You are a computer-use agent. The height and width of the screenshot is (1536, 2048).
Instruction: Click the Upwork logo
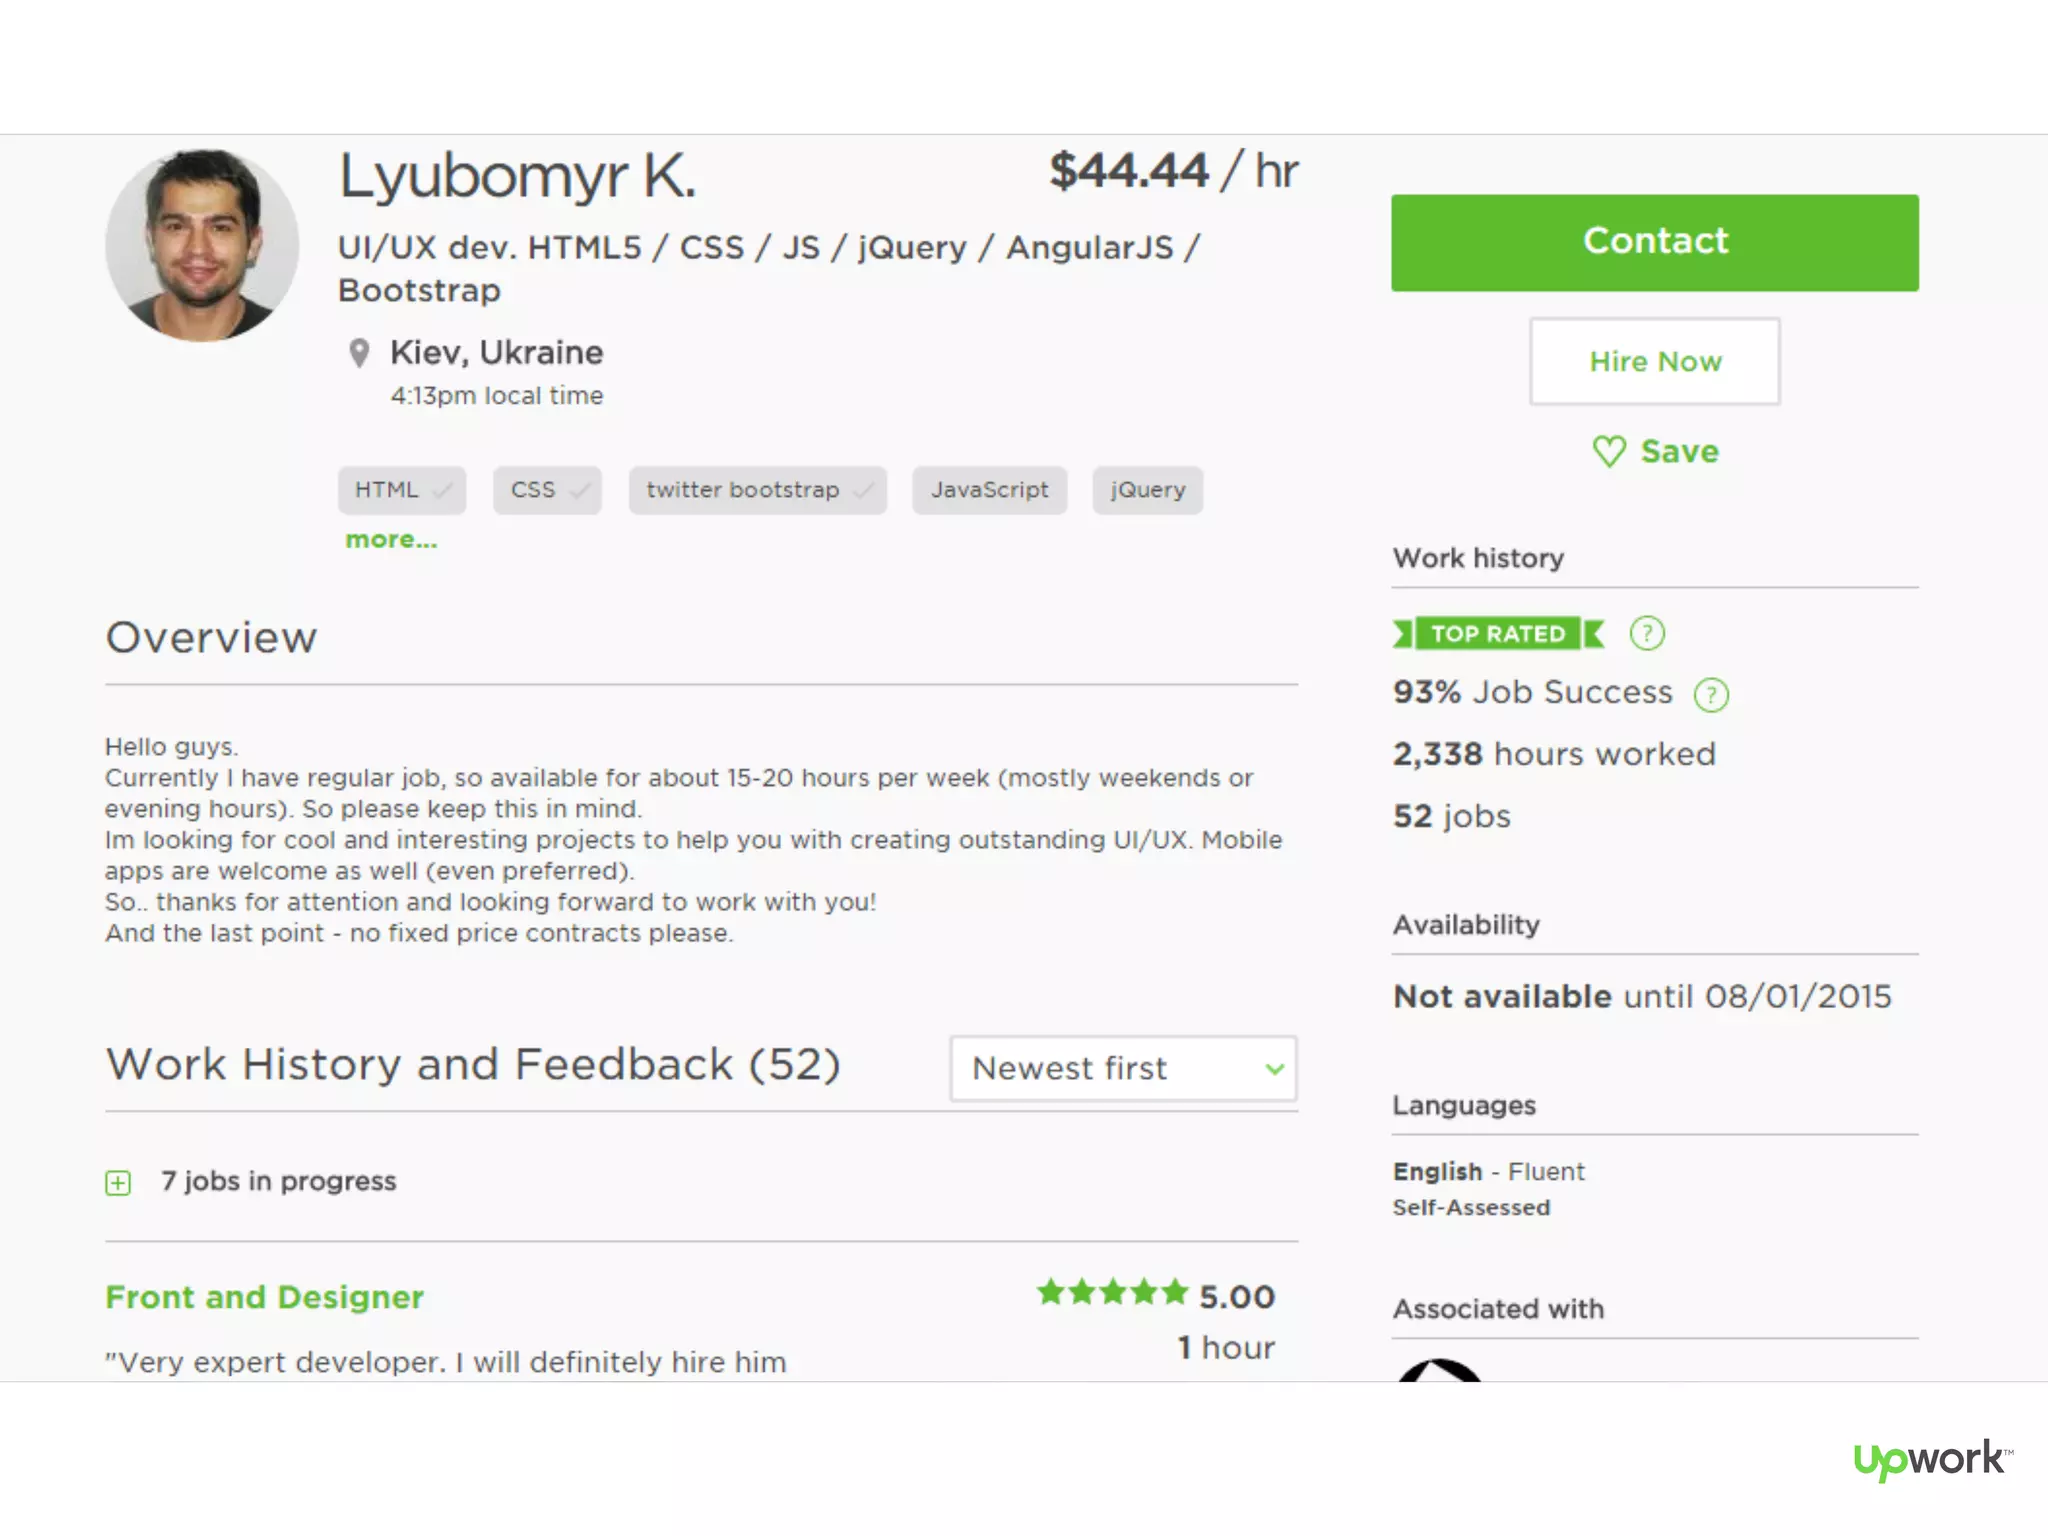(1930, 1460)
